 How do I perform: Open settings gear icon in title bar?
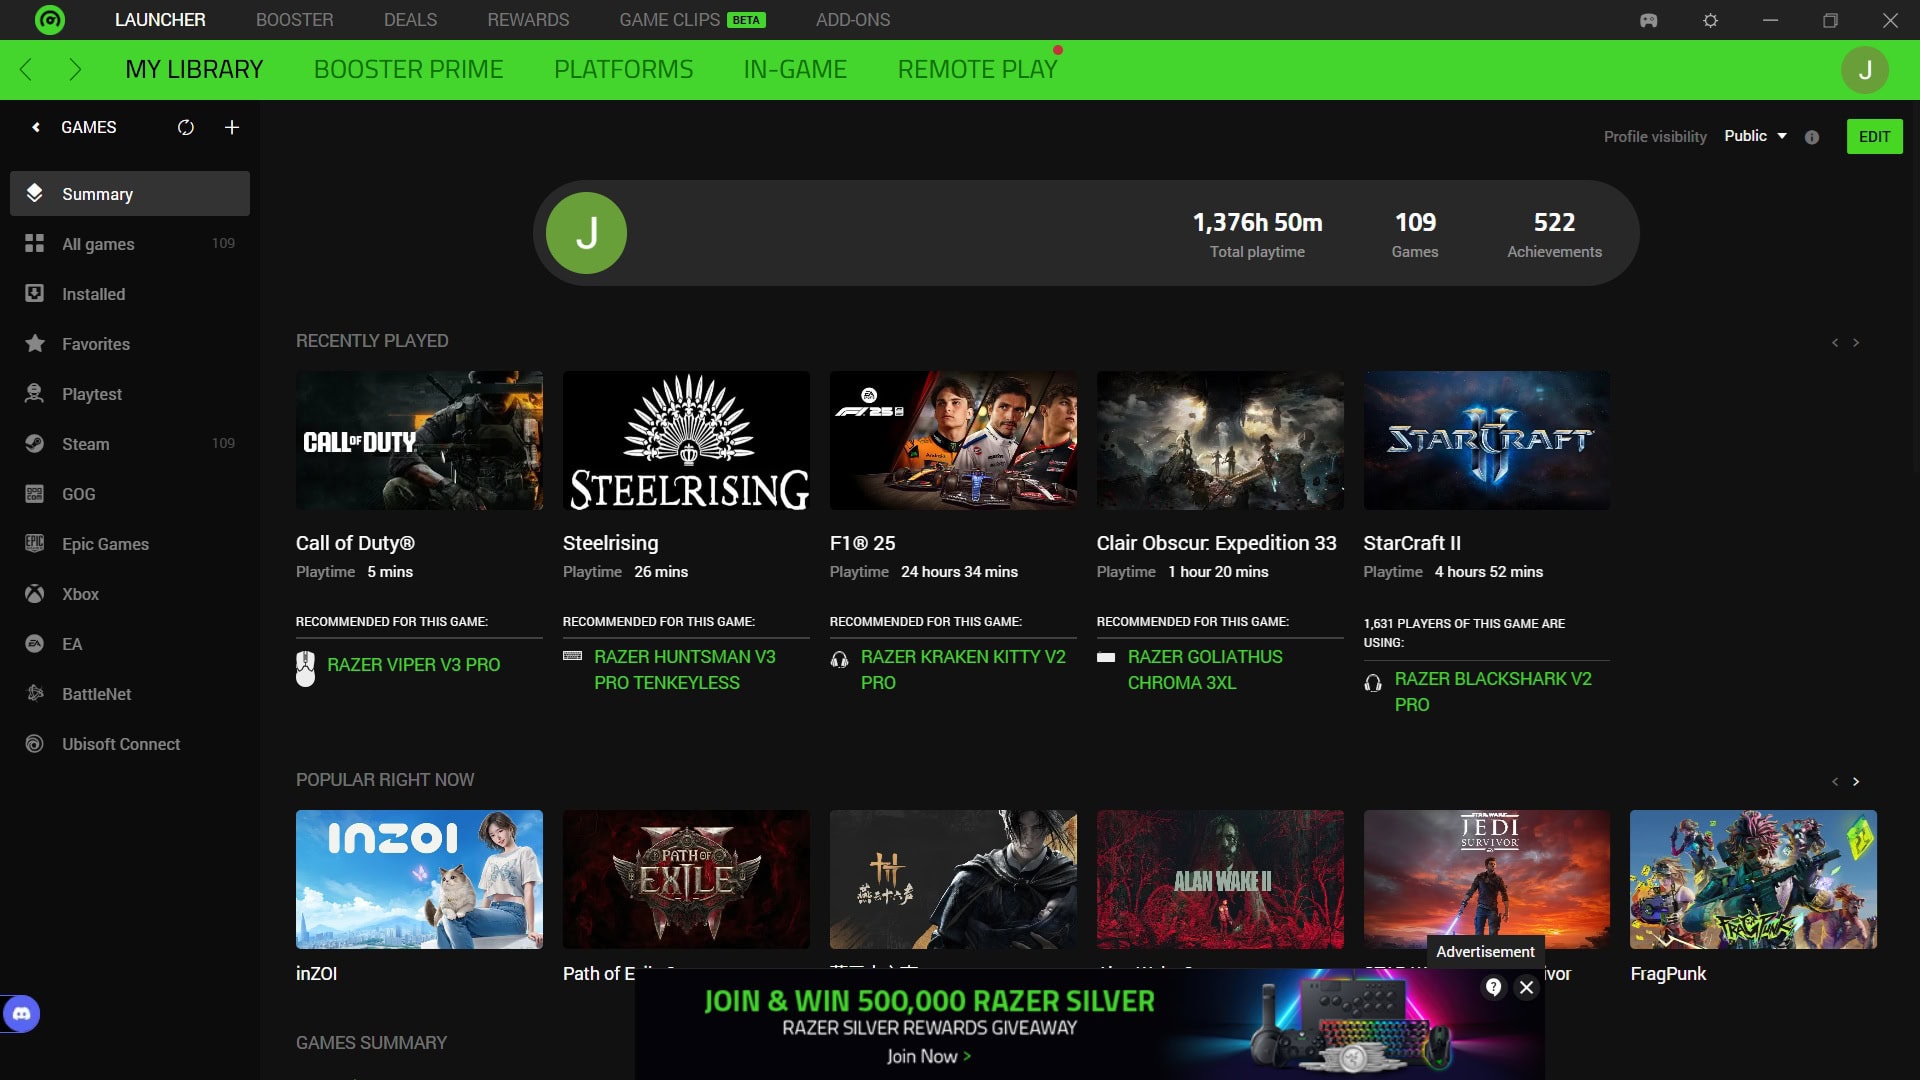[1710, 20]
